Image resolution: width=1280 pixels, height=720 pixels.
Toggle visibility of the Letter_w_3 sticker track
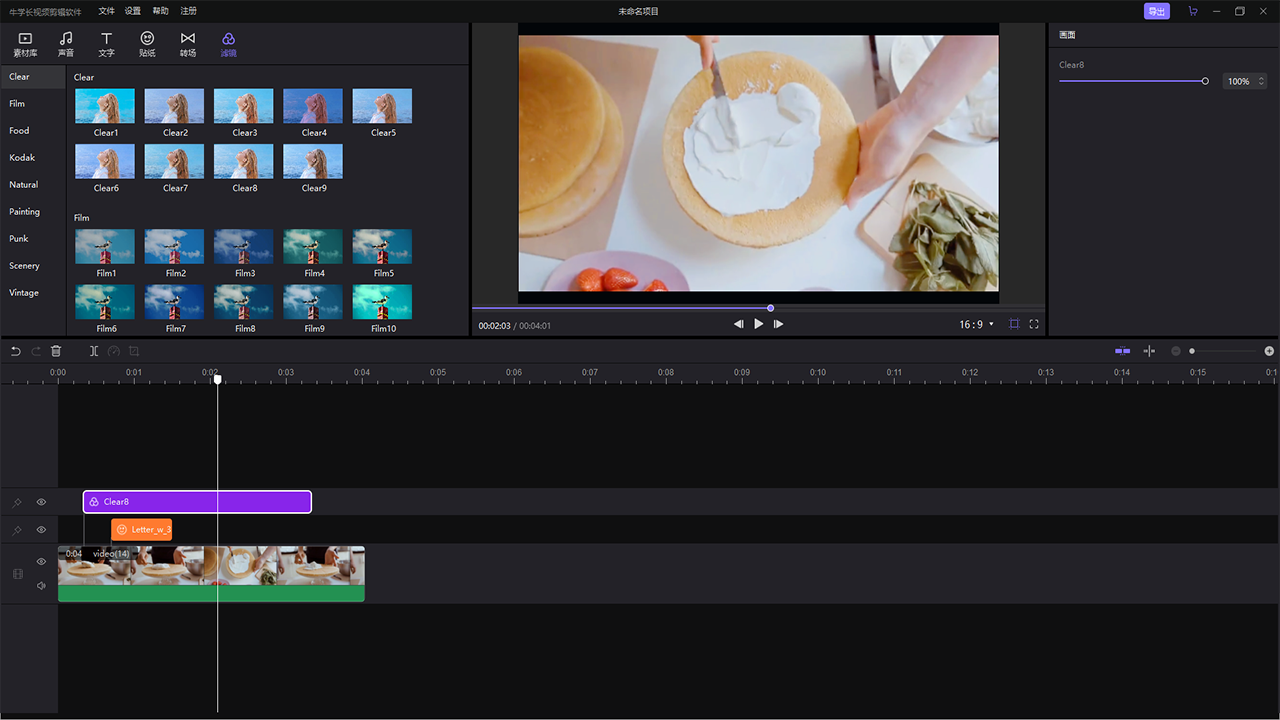click(x=41, y=530)
